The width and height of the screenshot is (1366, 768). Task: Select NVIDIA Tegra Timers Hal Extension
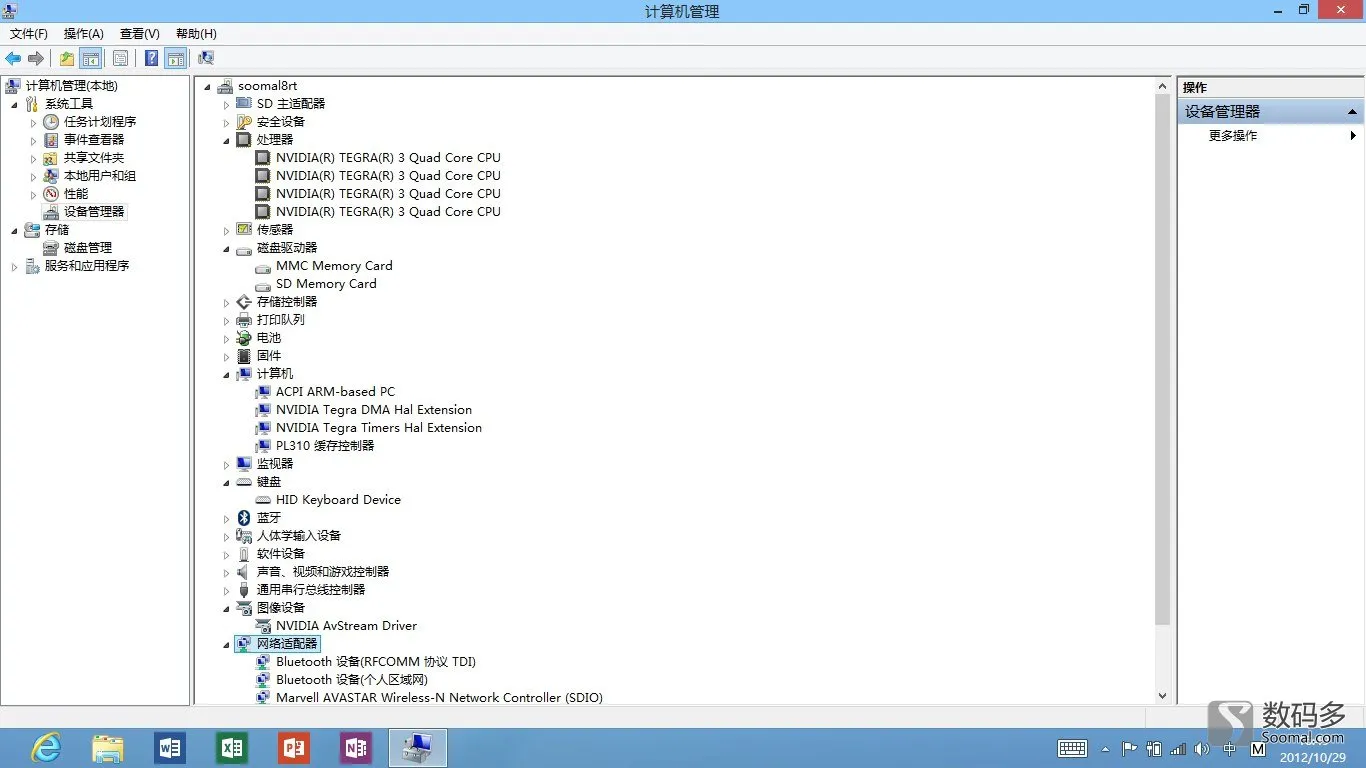point(379,428)
